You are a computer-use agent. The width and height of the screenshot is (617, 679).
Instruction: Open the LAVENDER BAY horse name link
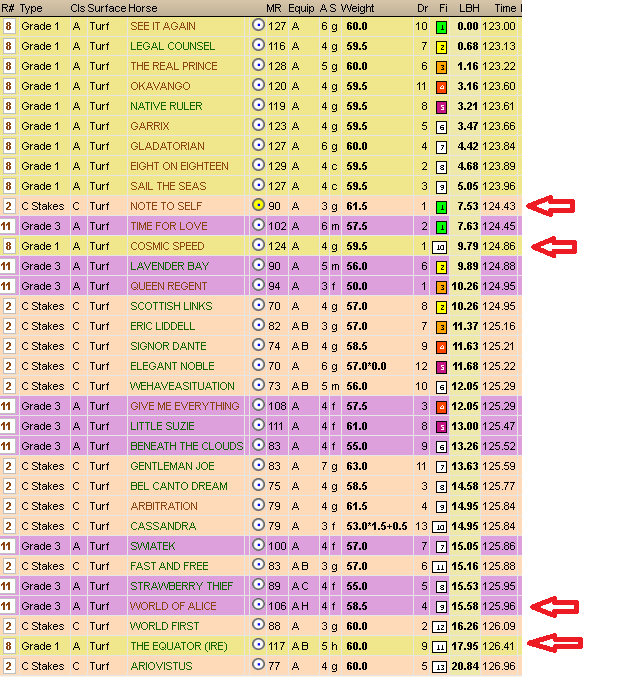pyautogui.click(x=169, y=266)
